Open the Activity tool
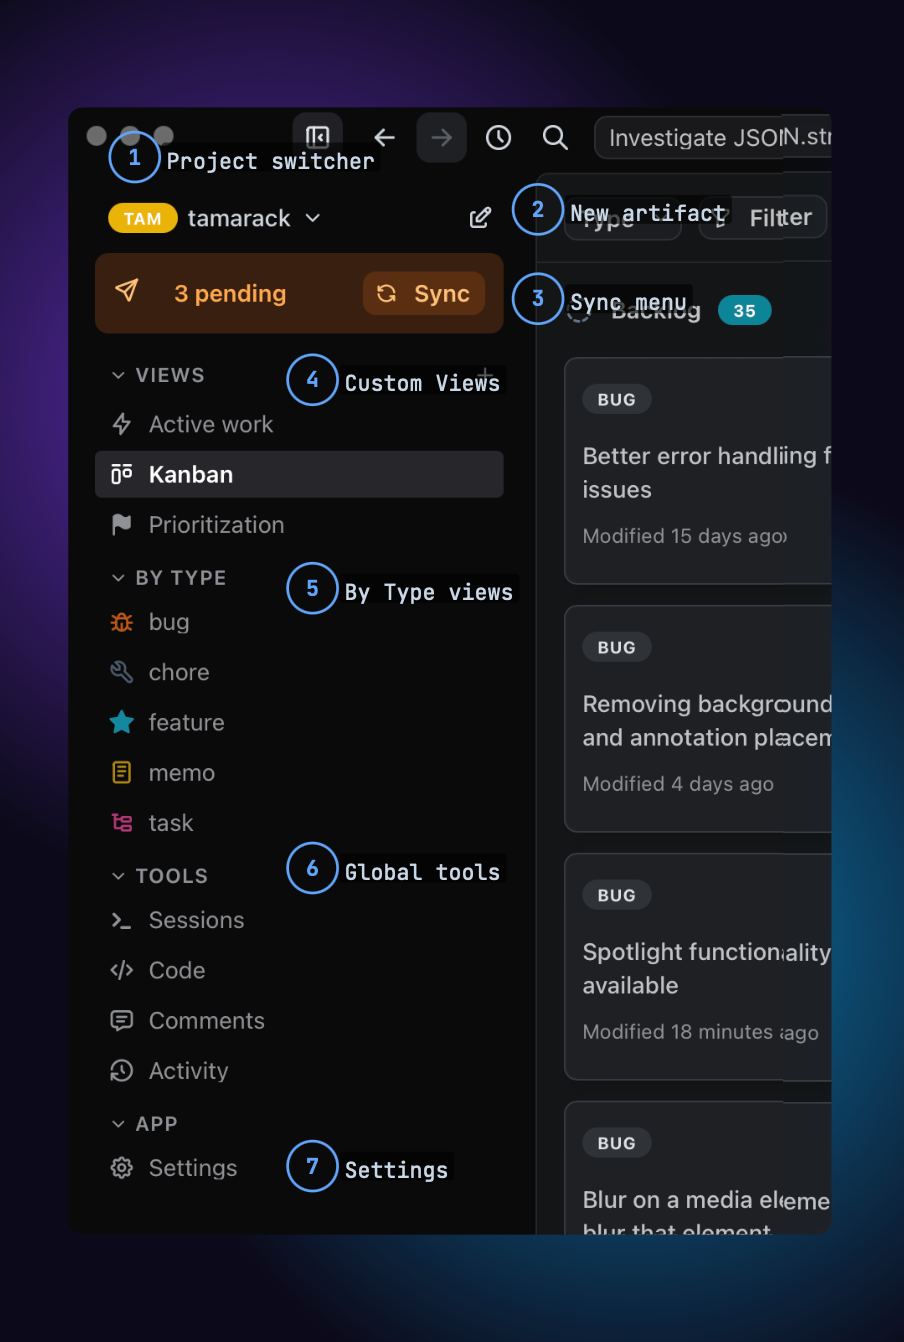 (299, 1070)
